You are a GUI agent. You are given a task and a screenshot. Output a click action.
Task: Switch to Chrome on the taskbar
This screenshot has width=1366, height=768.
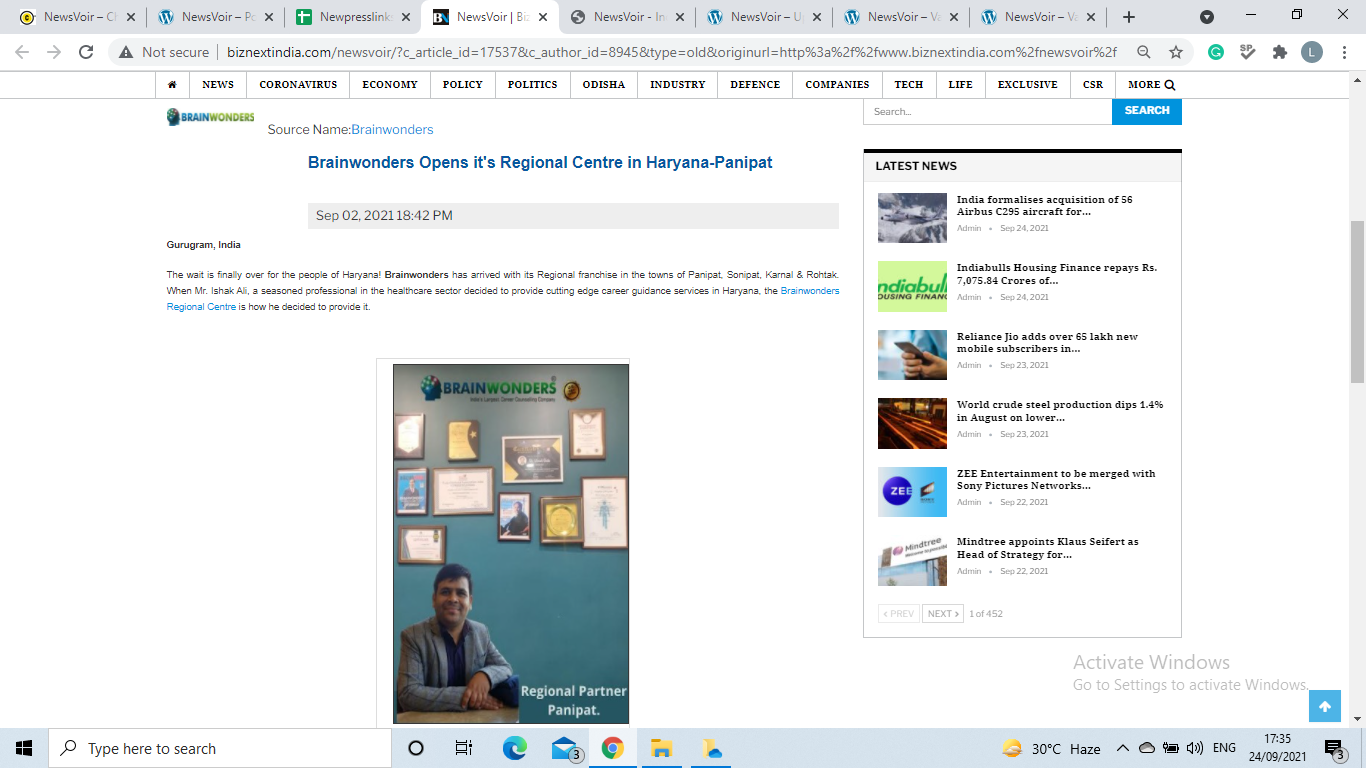pos(613,748)
